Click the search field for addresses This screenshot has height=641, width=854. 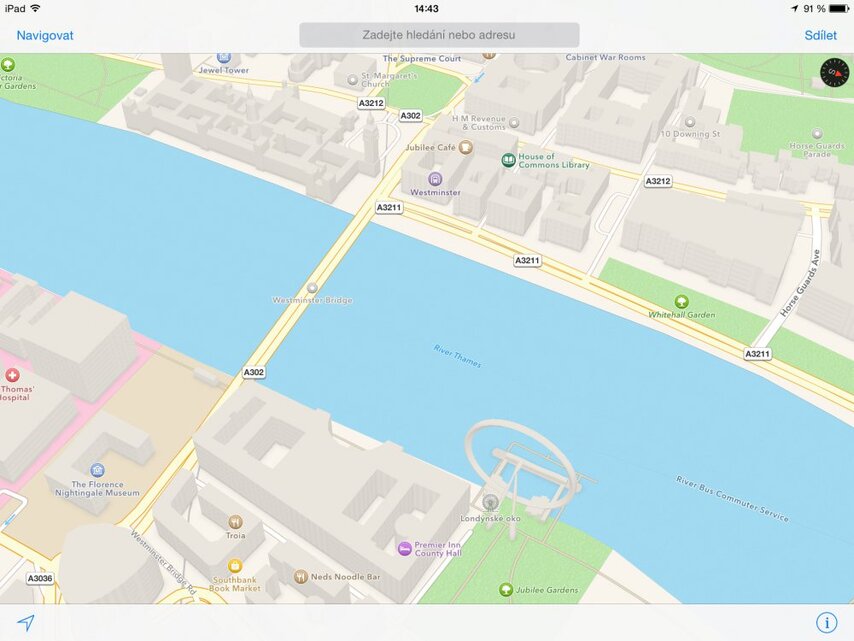(438, 35)
